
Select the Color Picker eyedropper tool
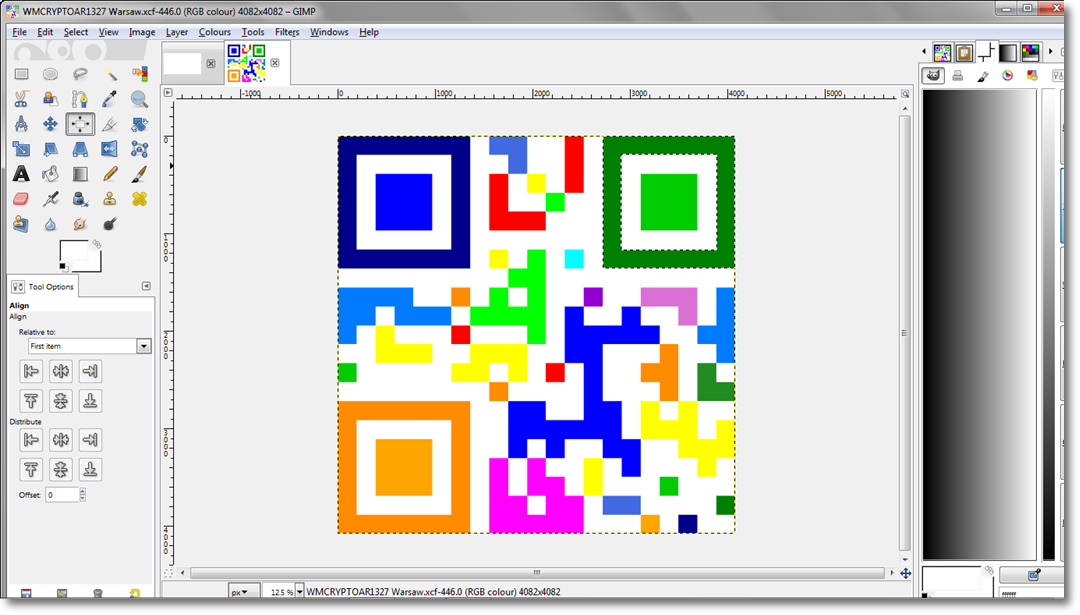(x=110, y=99)
